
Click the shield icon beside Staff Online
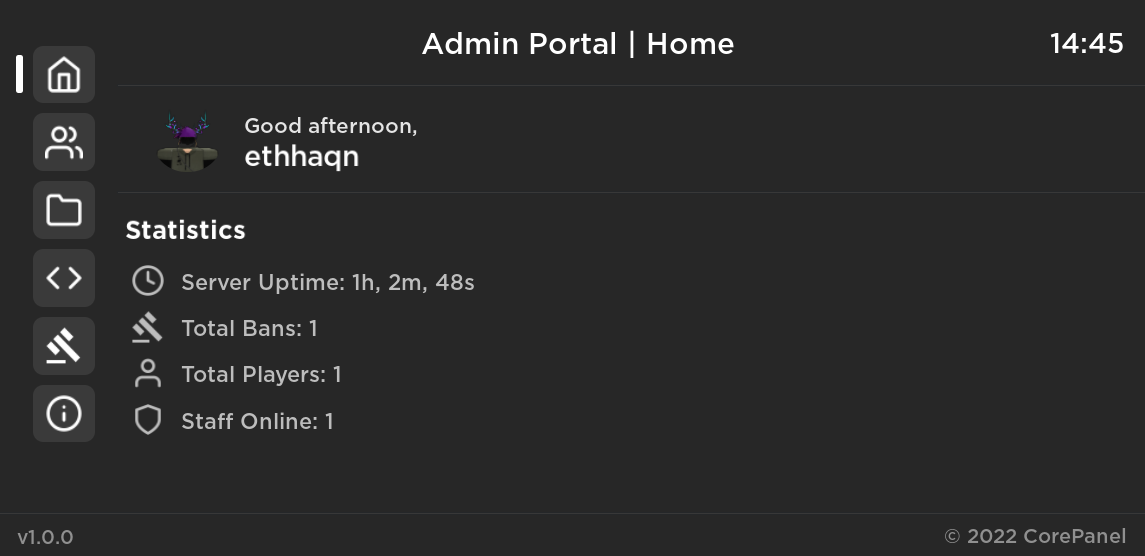(148, 421)
